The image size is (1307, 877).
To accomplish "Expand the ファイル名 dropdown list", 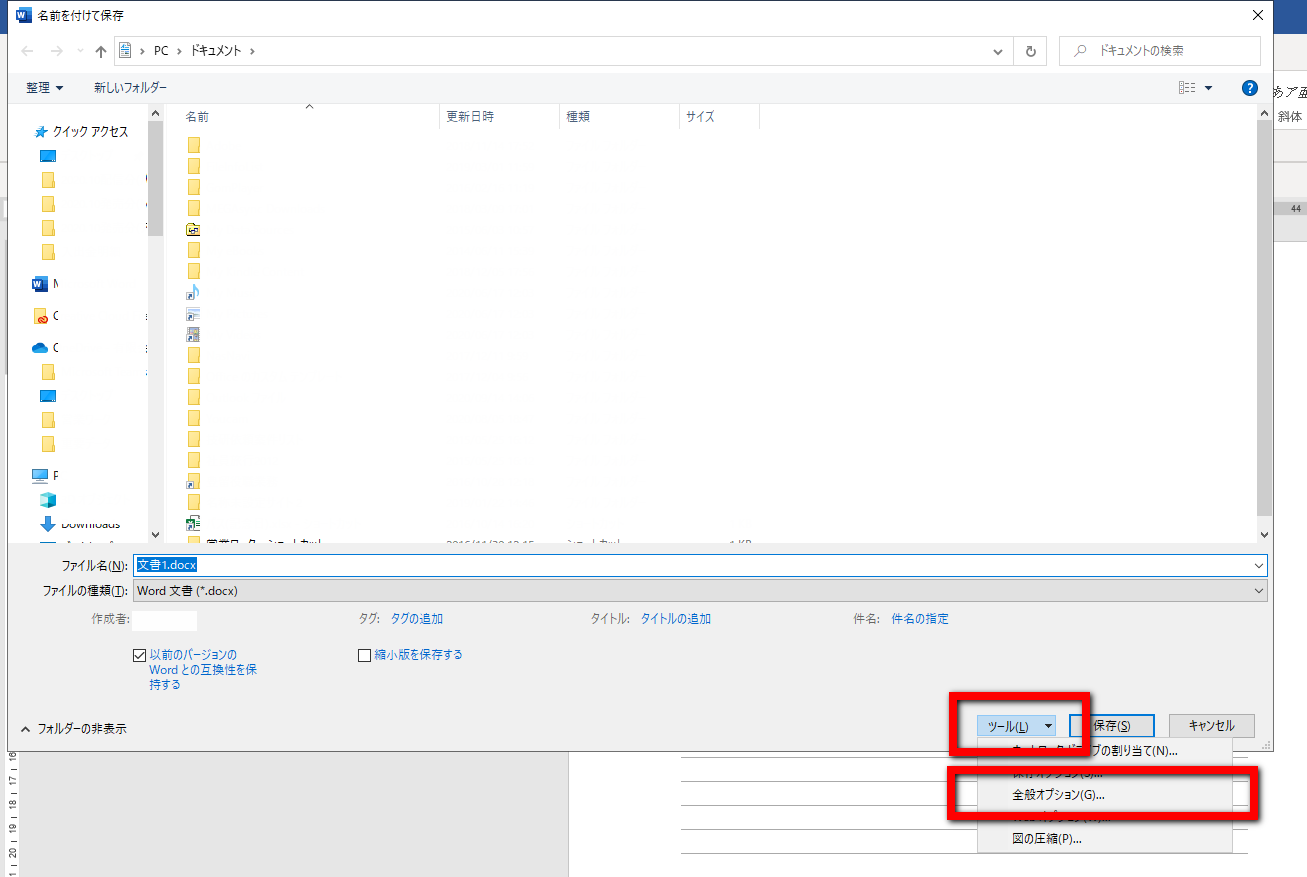I will pyautogui.click(x=1258, y=565).
